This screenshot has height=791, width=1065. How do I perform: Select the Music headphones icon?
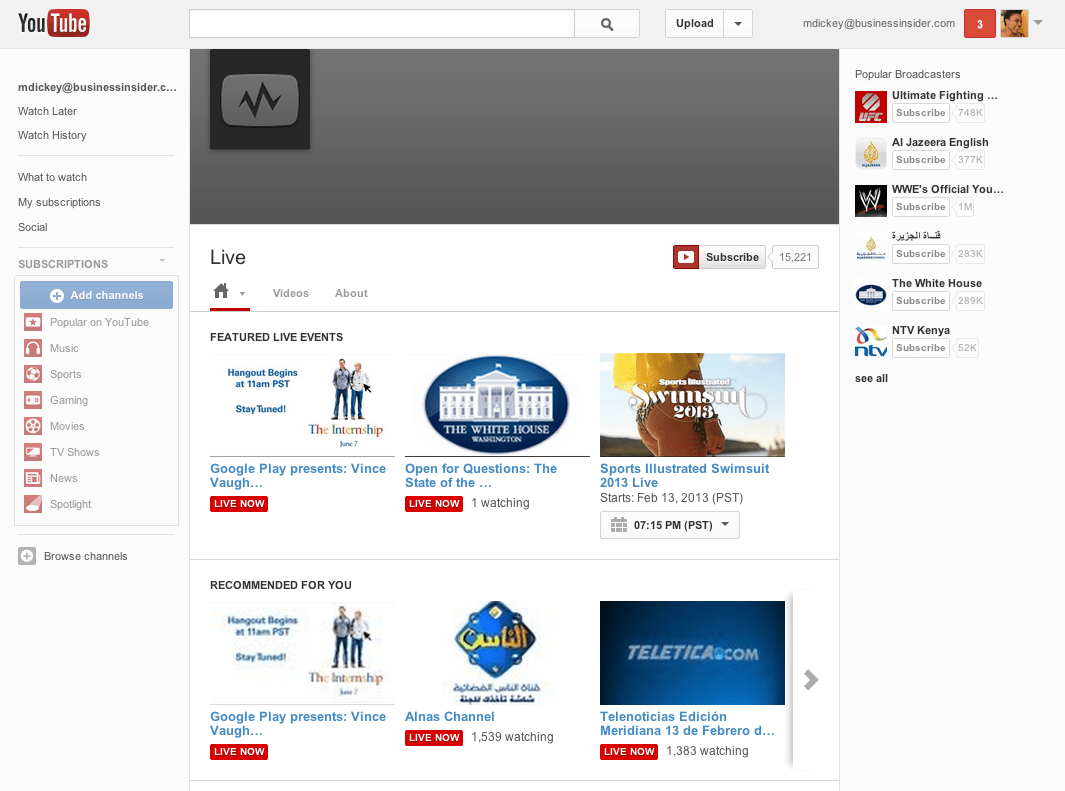coord(33,348)
